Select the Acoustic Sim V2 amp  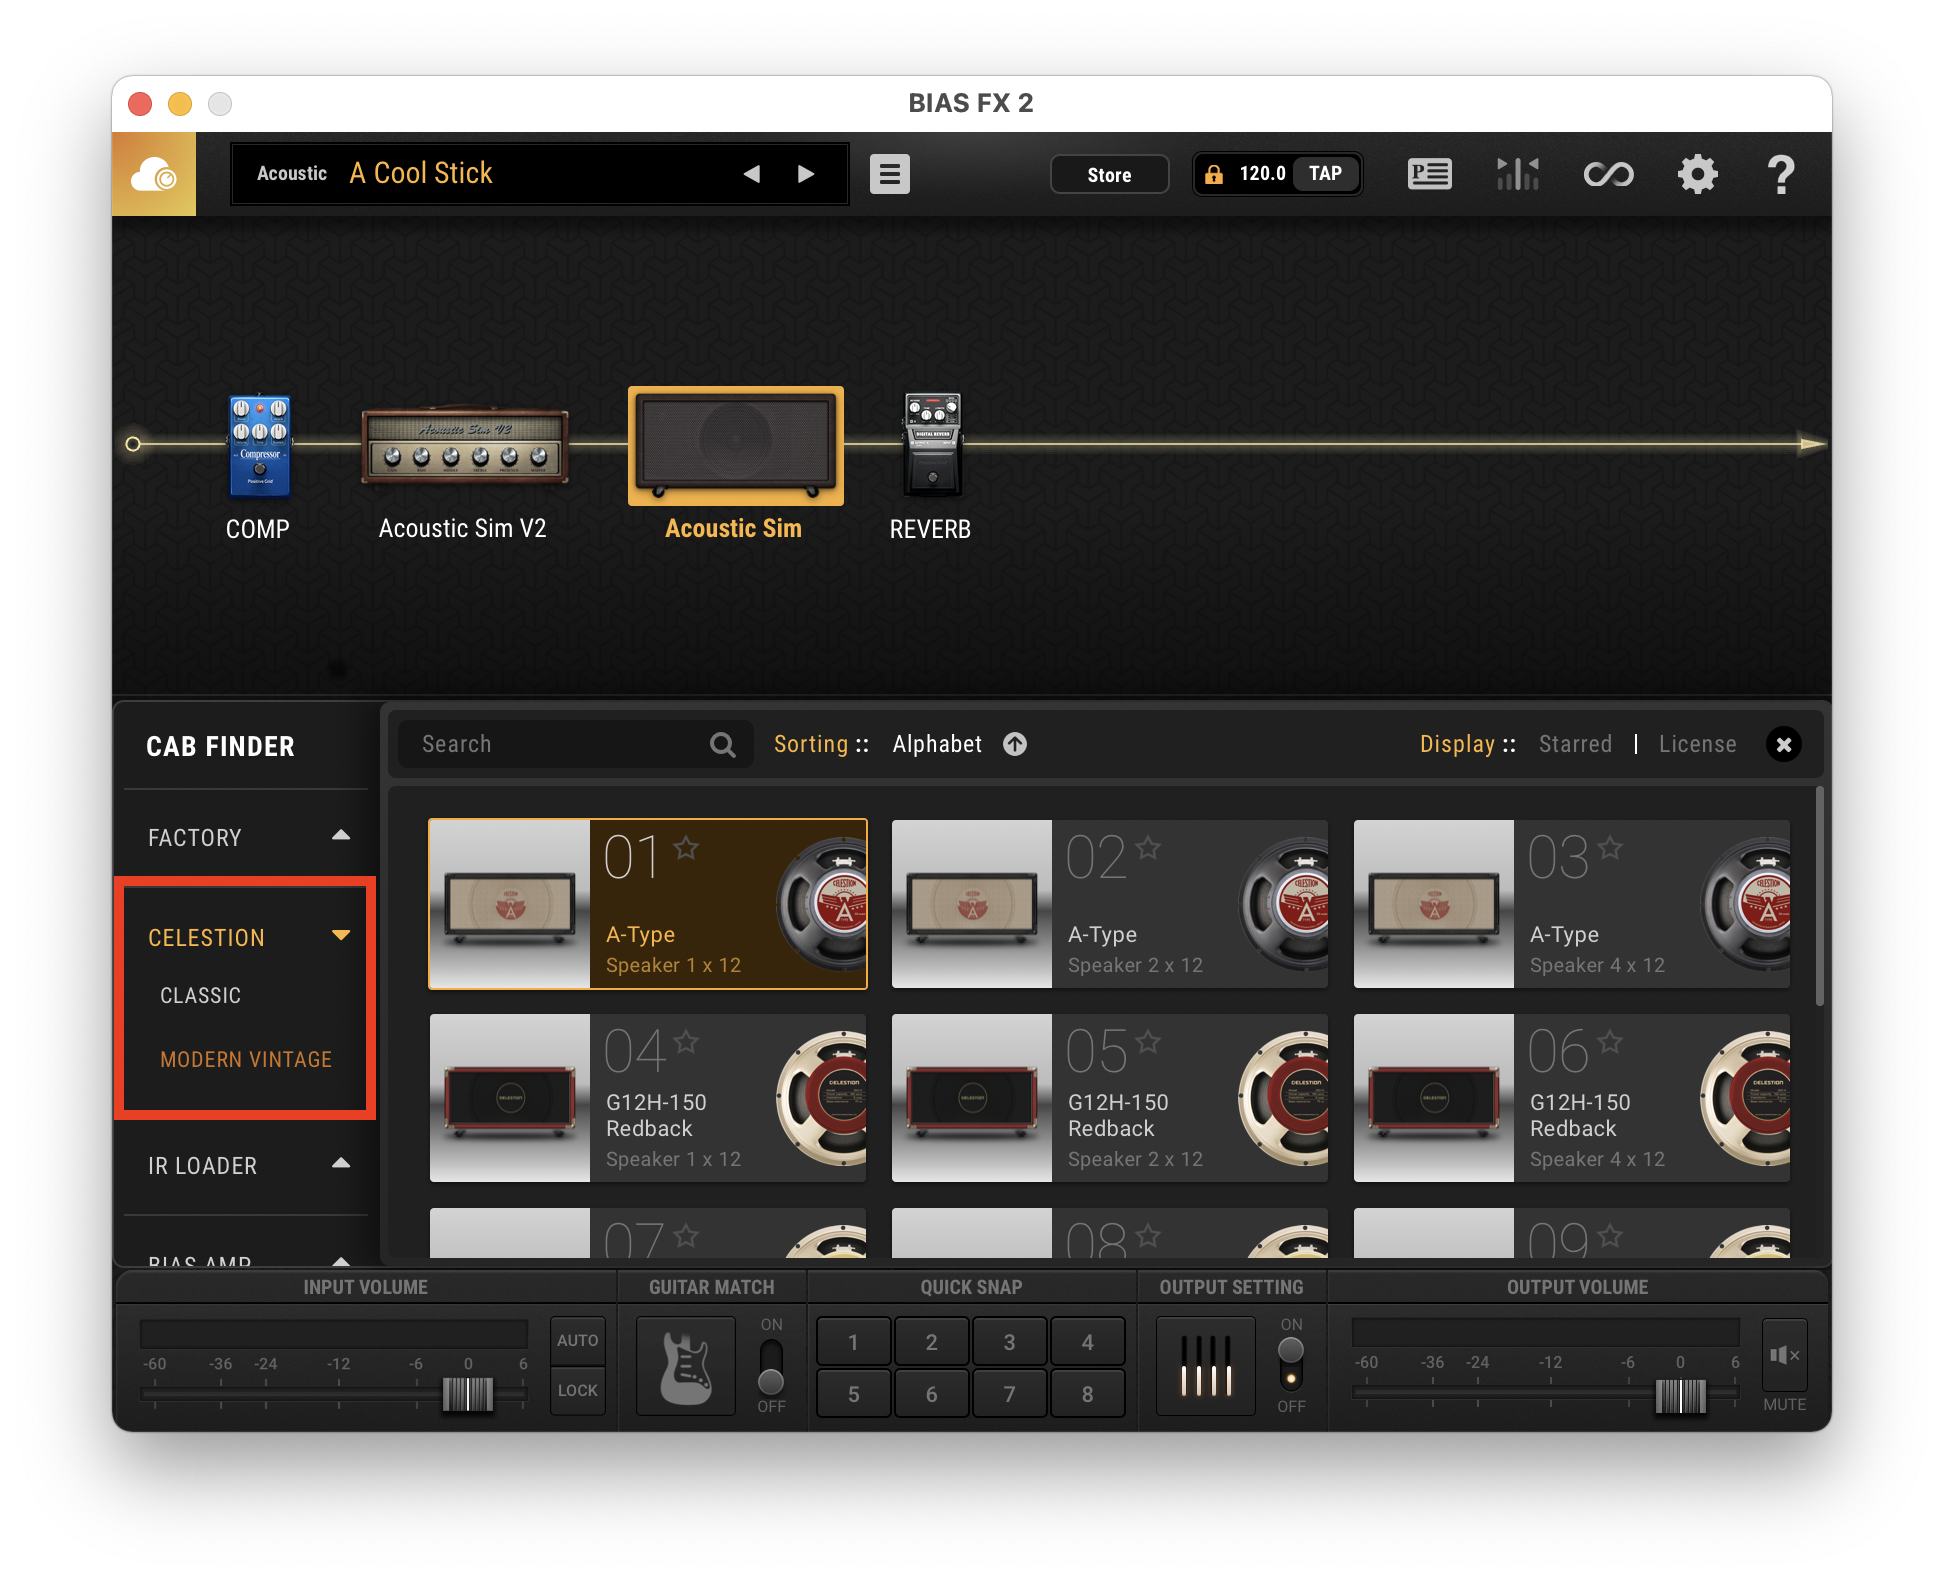(x=464, y=446)
